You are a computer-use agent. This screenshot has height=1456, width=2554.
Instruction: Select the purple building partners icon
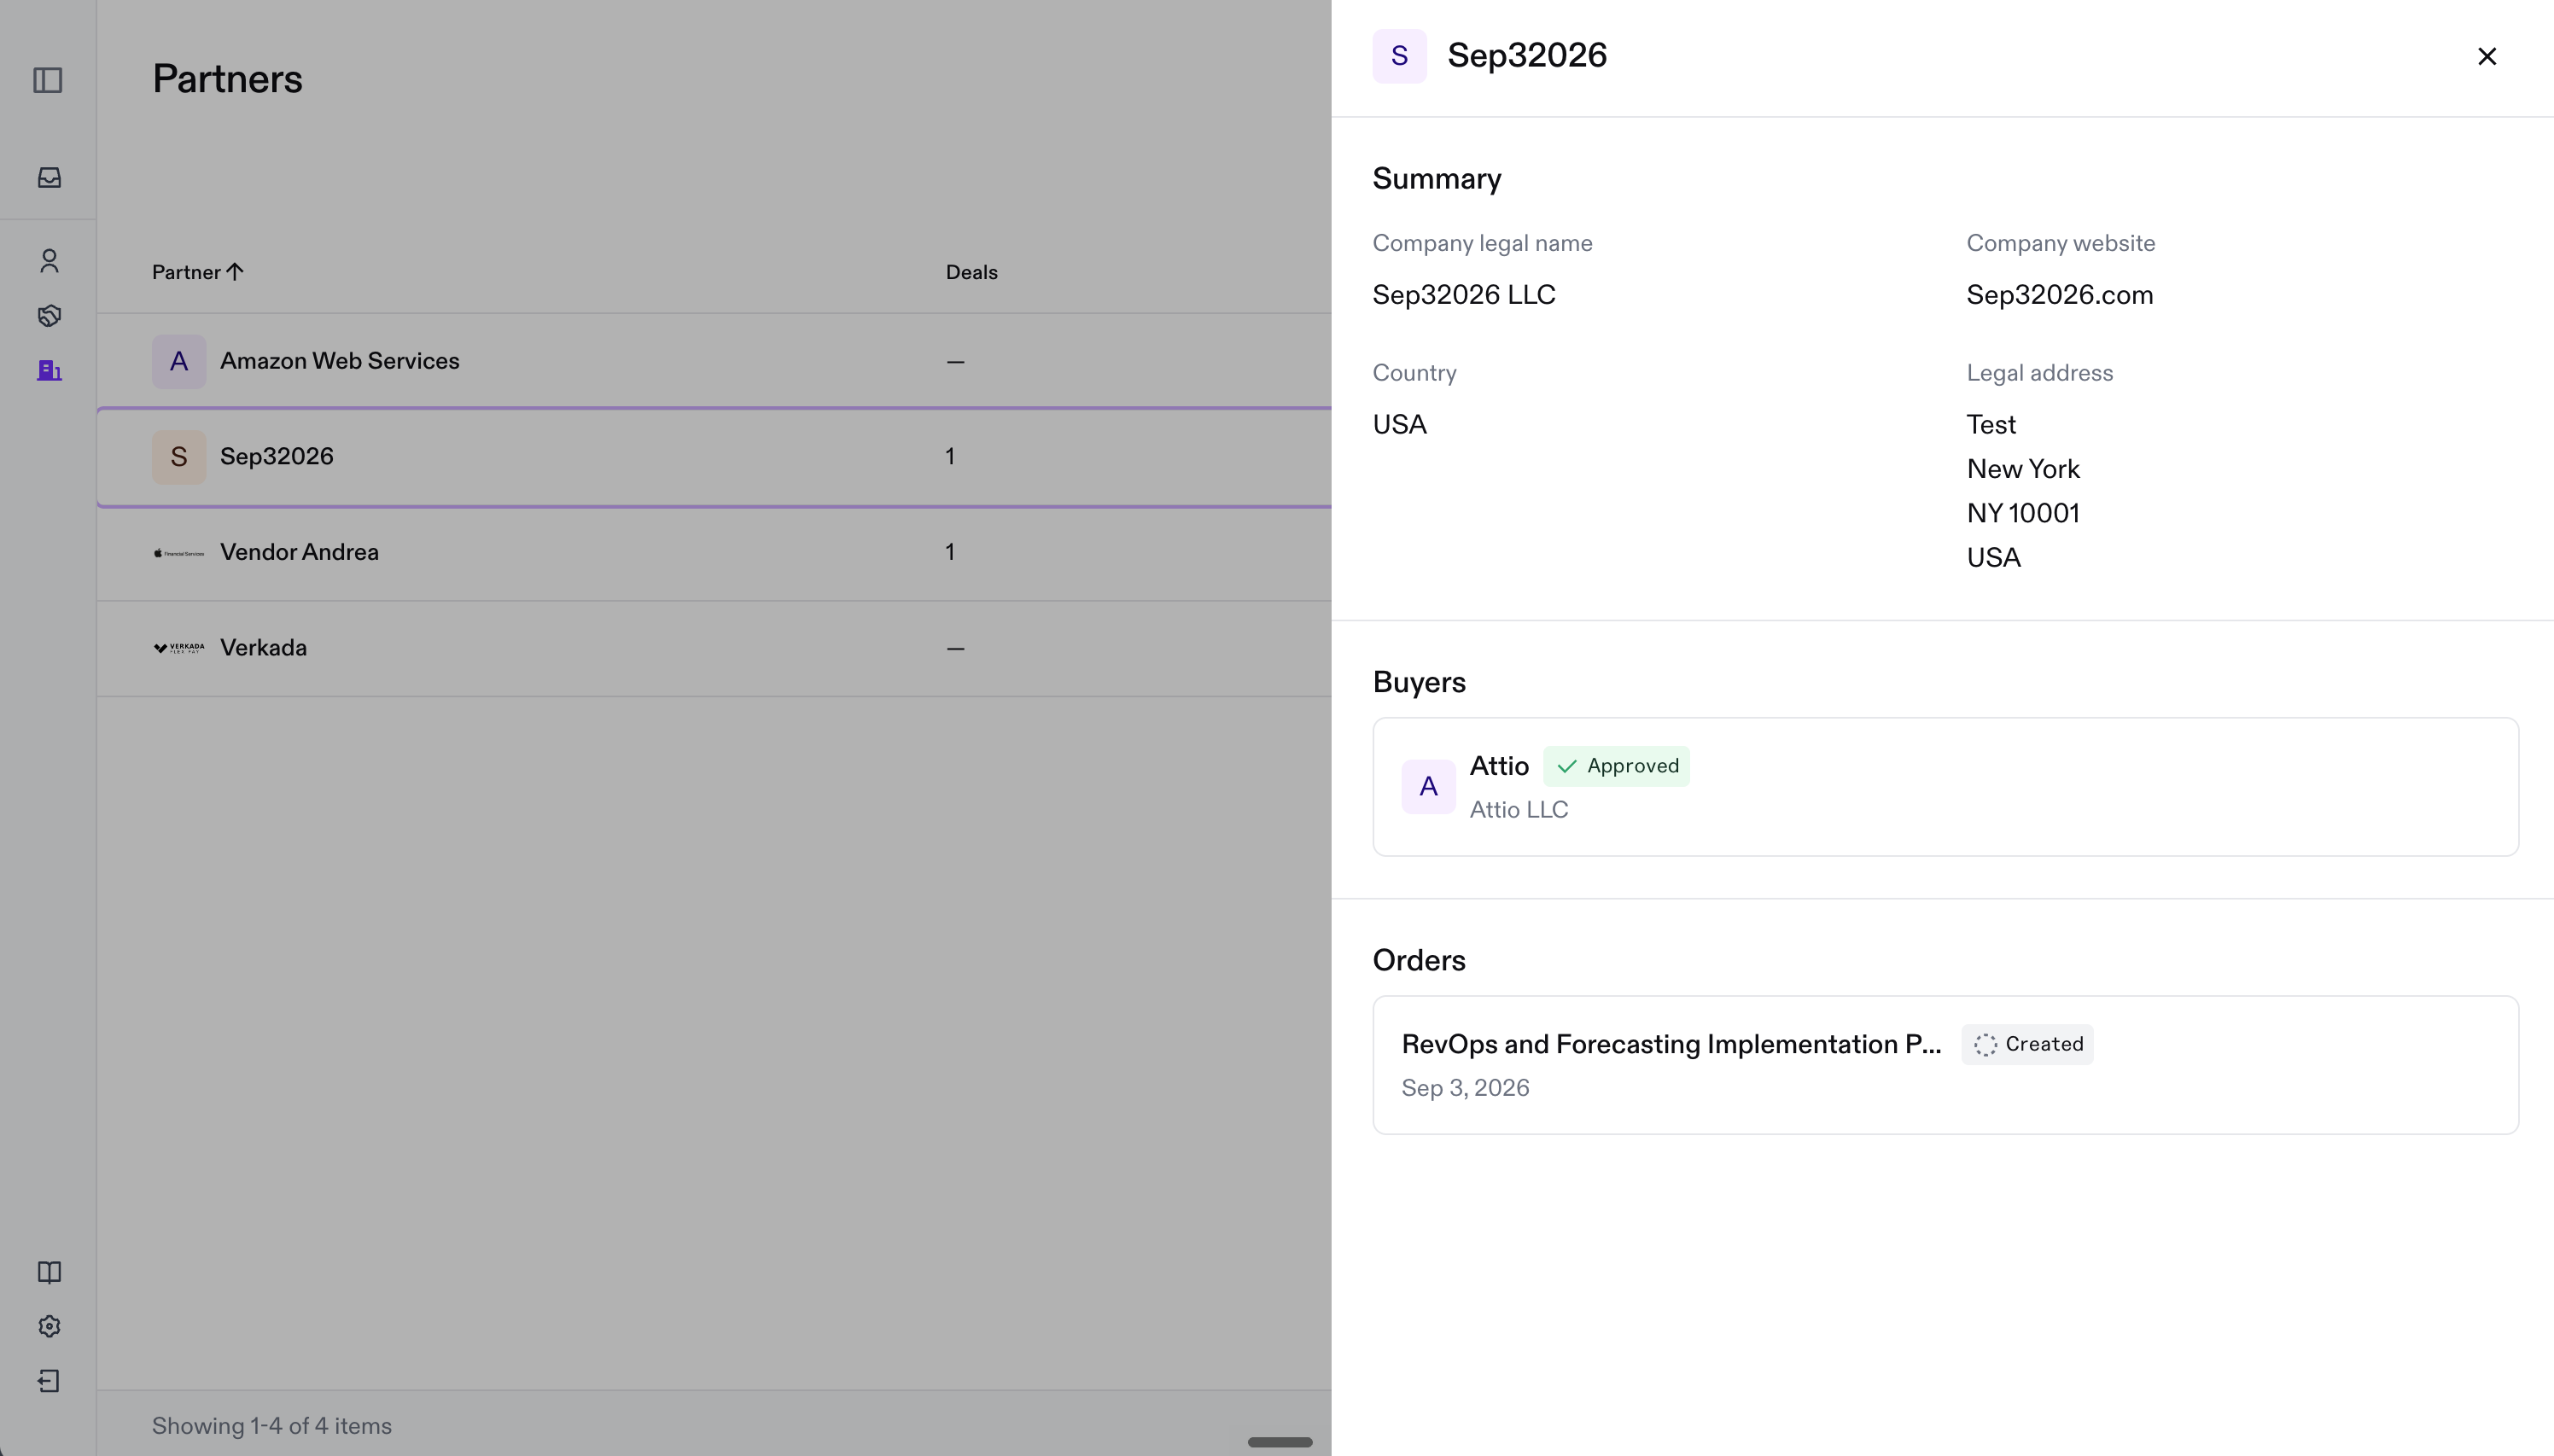pyautogui.click(x=49, y=370)
